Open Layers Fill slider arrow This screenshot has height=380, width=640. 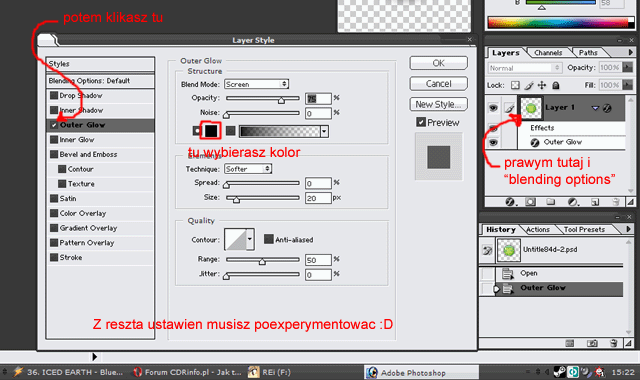[627, 85]
